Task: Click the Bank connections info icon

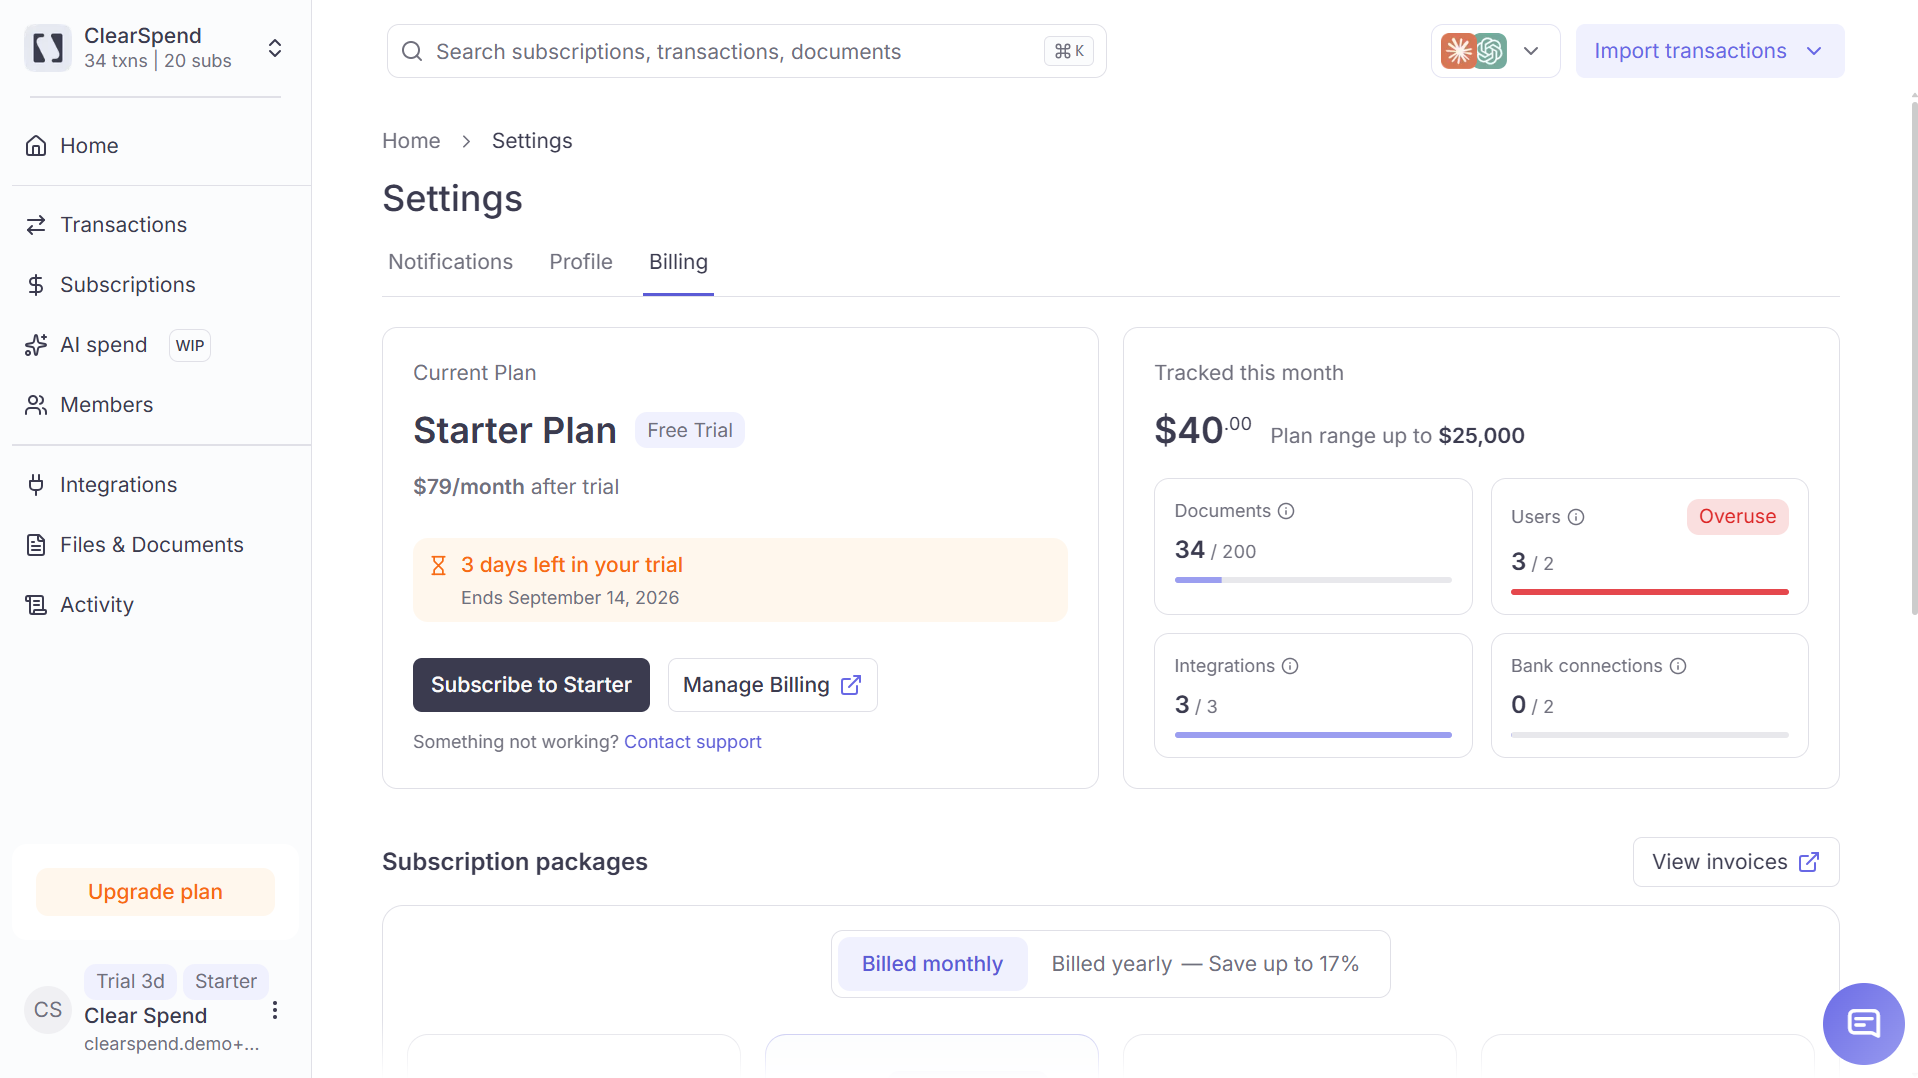Action: [x=1678, y=666]
